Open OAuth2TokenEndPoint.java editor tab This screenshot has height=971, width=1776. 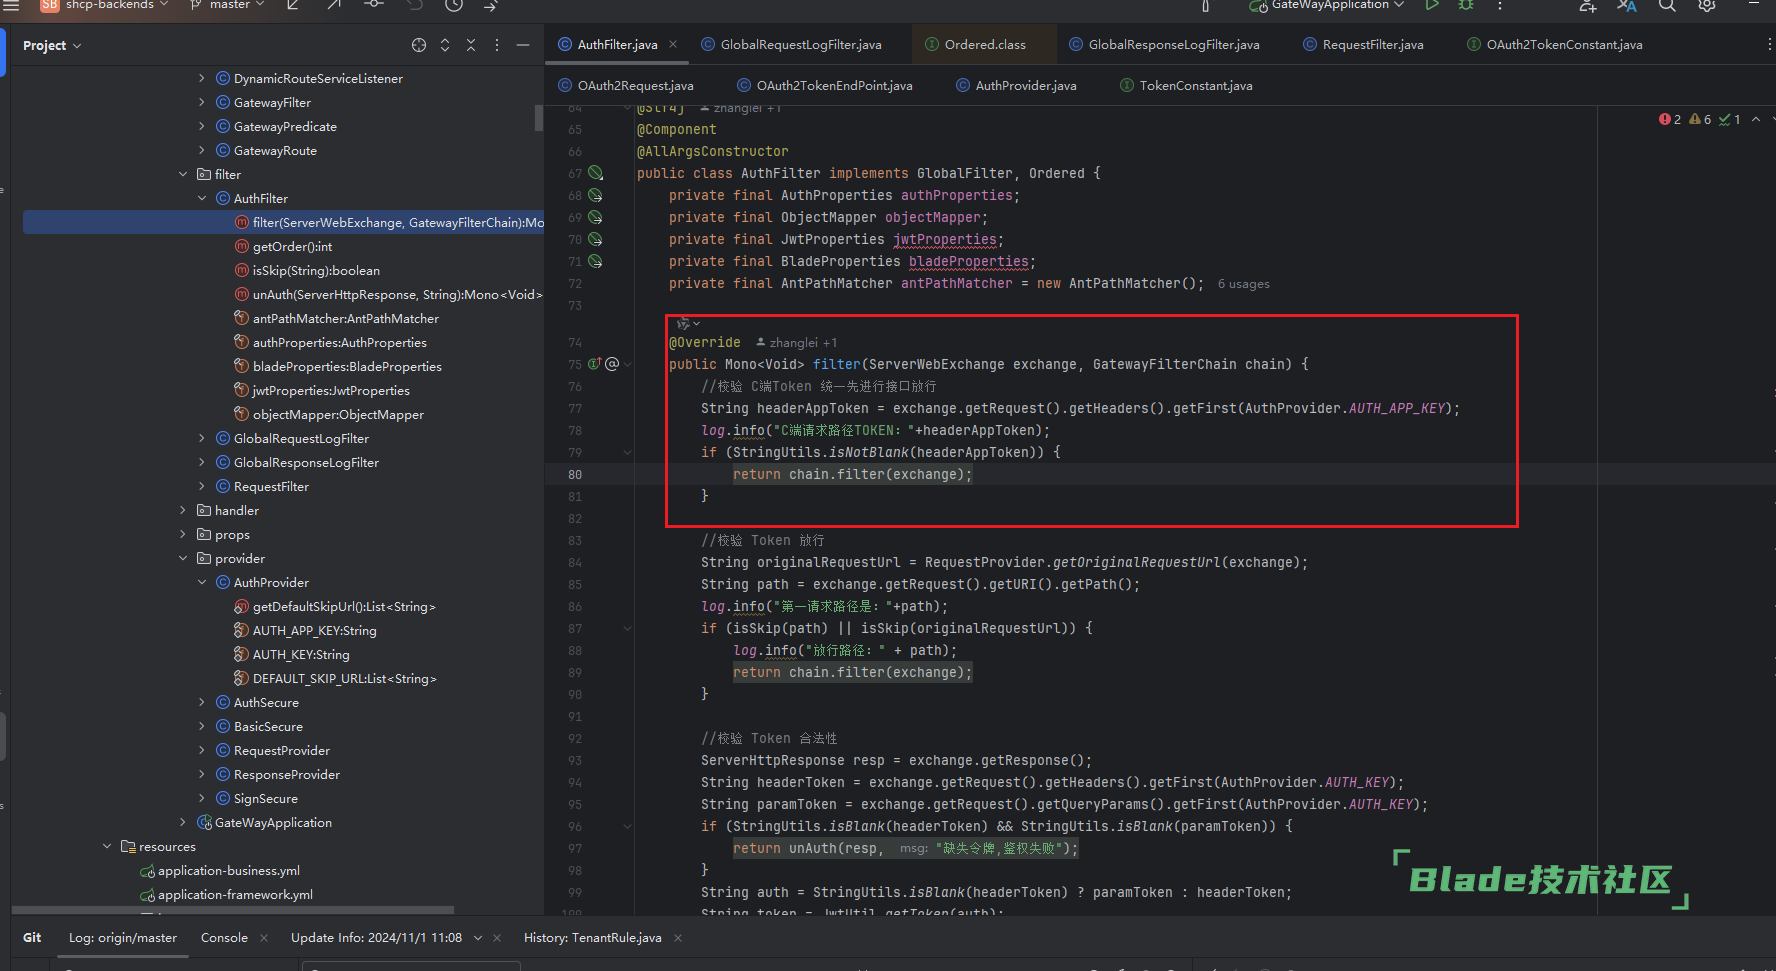824,85
